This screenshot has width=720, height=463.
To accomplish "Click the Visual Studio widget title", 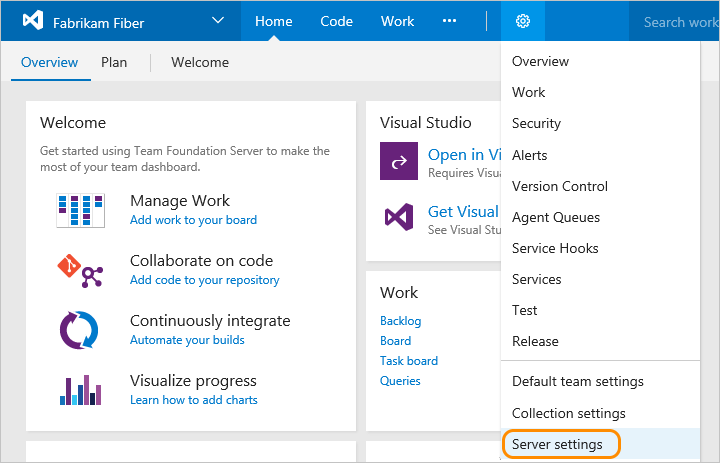I will point(426,123).
